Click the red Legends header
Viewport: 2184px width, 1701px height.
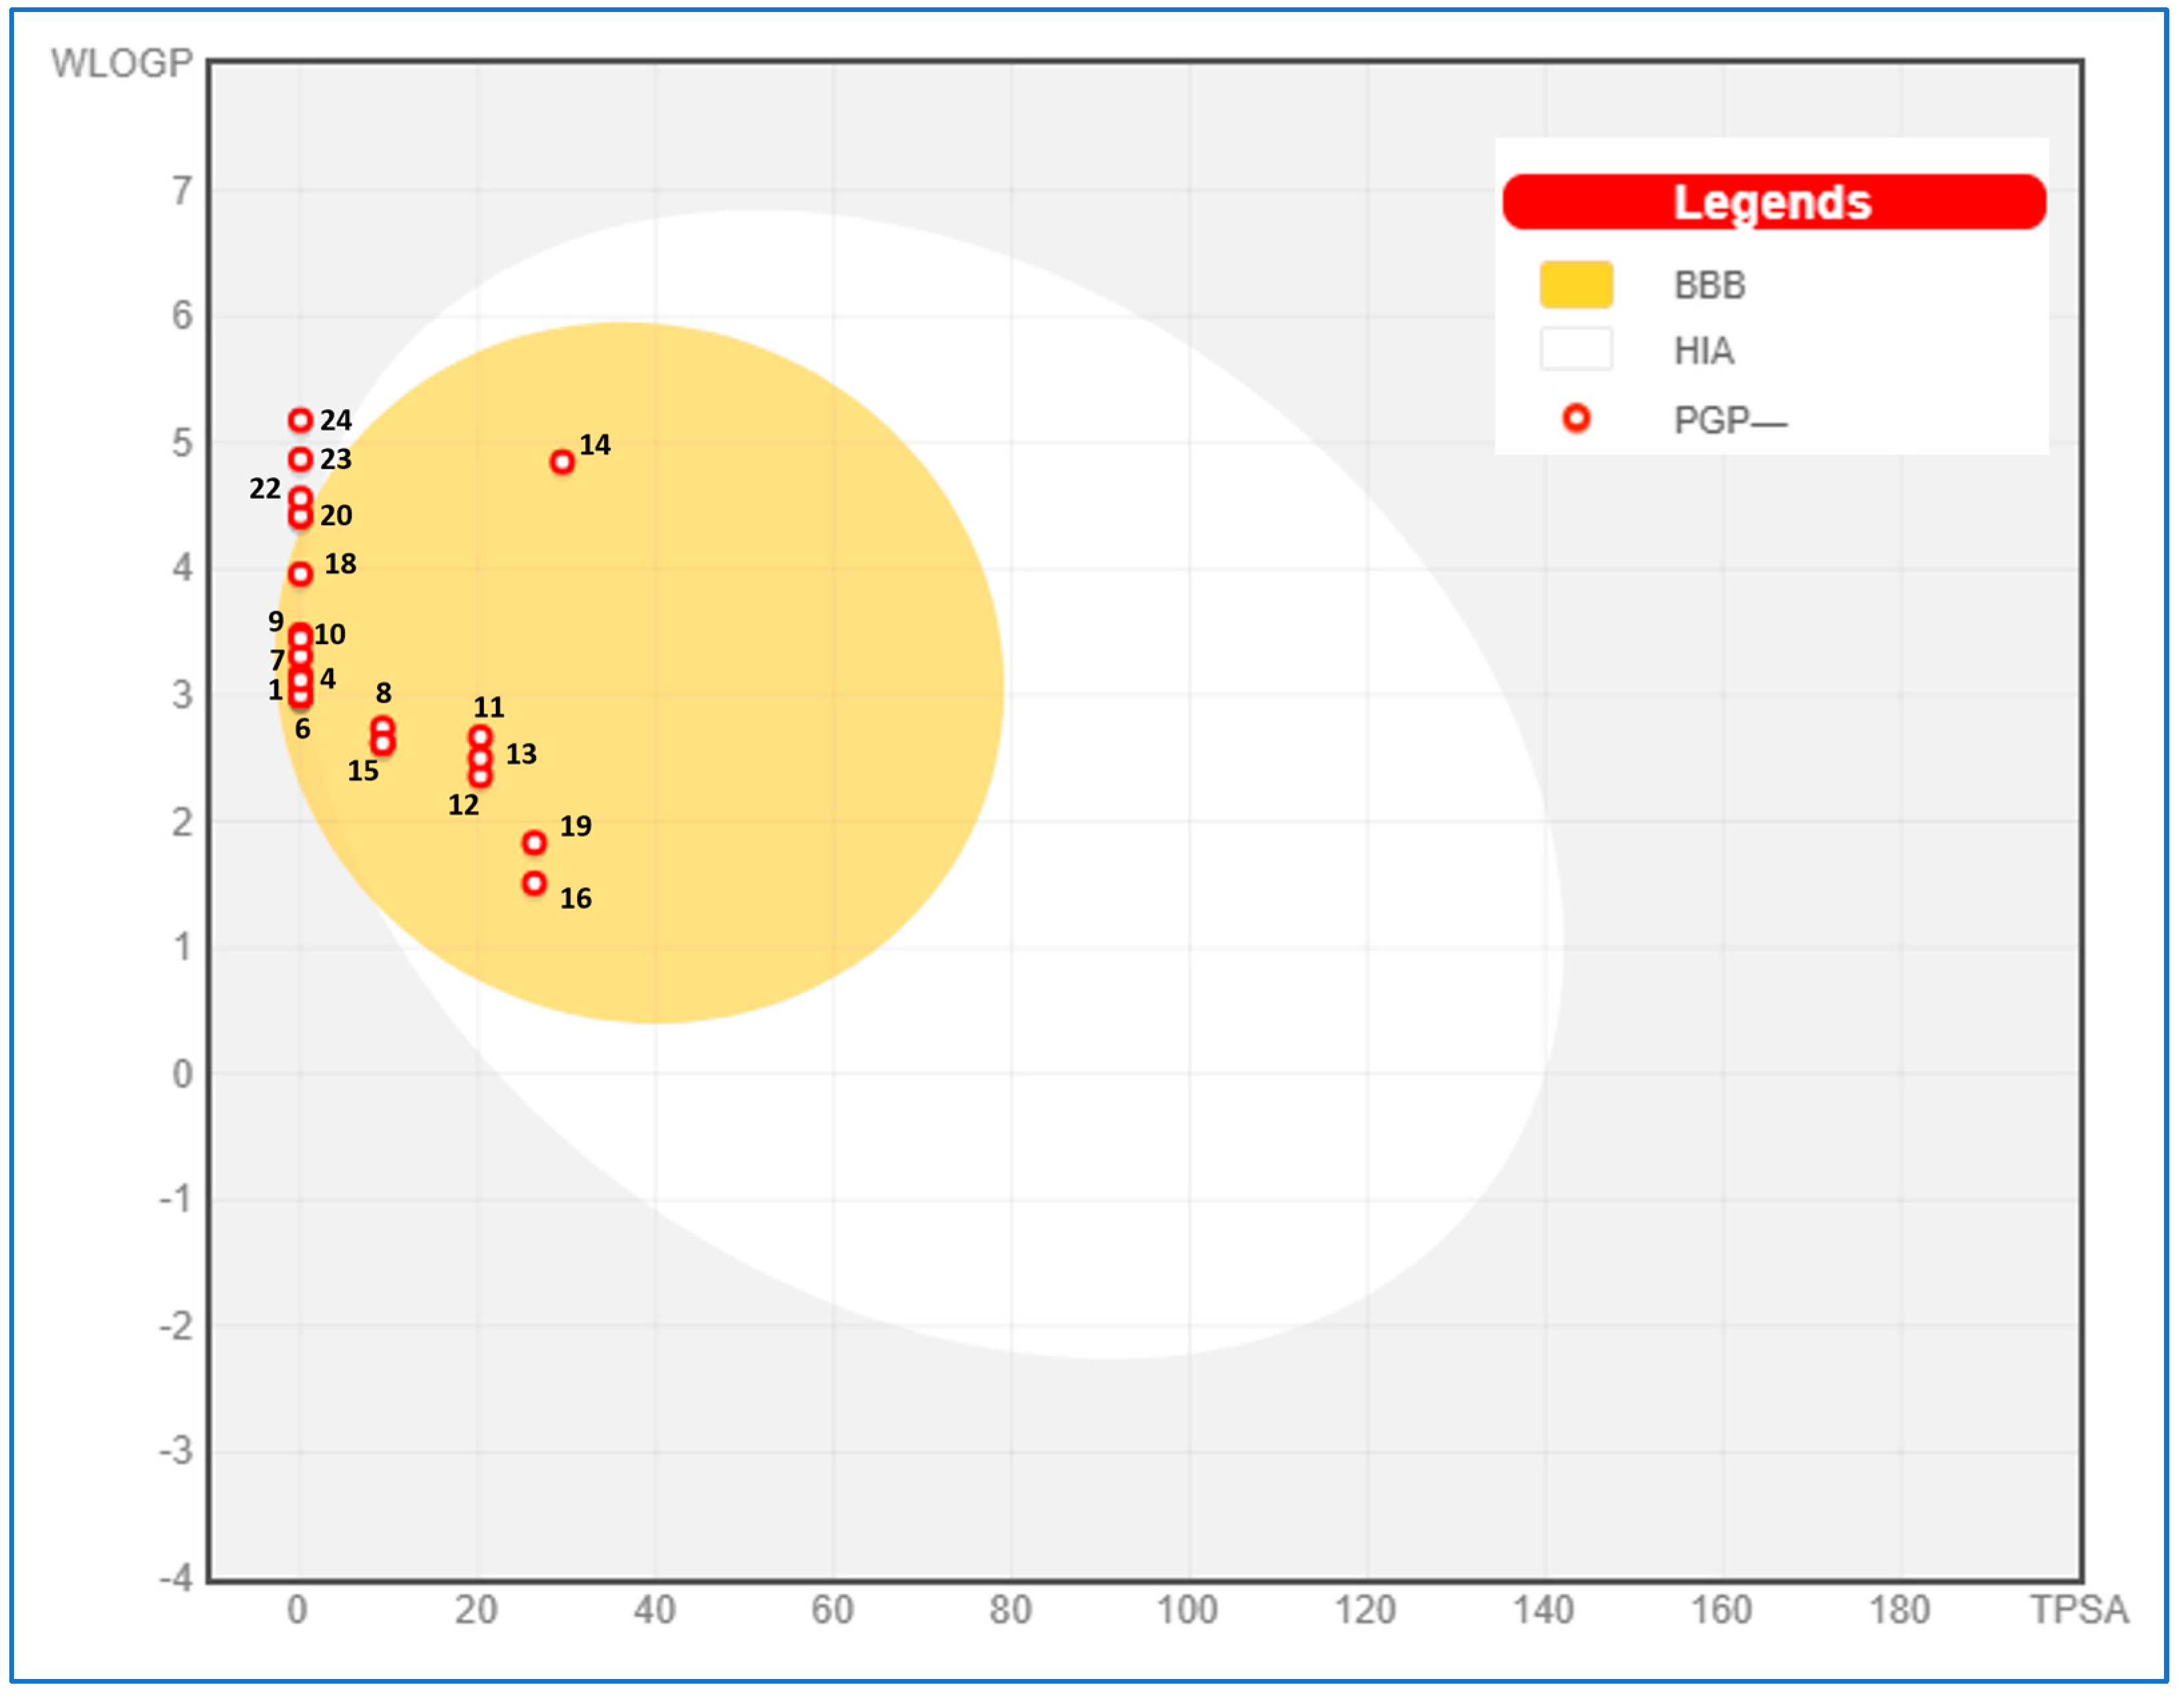pos(1773,202)
